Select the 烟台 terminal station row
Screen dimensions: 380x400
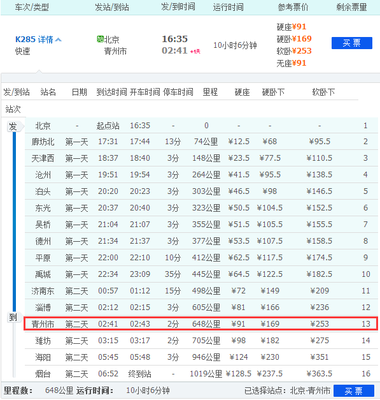(202, 374)
